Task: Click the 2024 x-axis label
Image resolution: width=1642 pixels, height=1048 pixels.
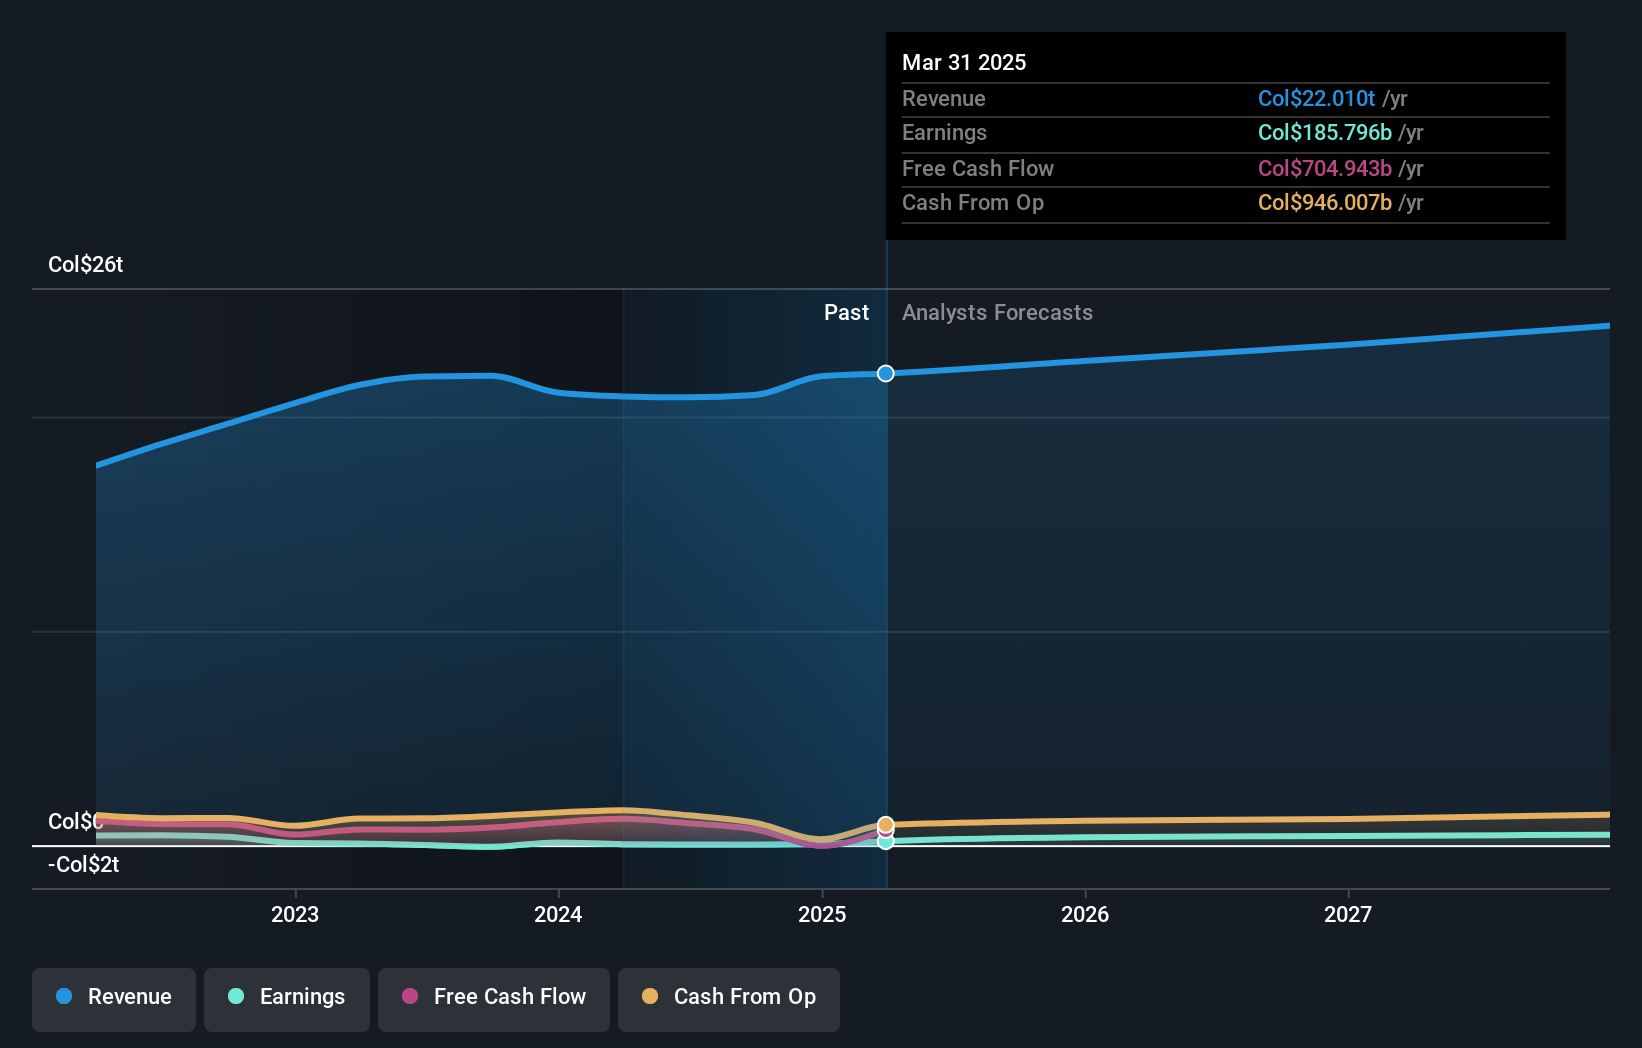Action: (558, 914)
